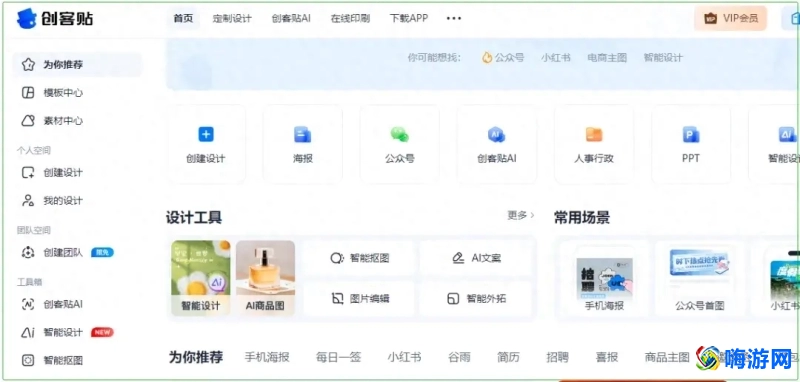Click the blue plus 创建设计 card
Image resolution: width=800 pixels, height=382 pixels.
click(x=206, y=144)
